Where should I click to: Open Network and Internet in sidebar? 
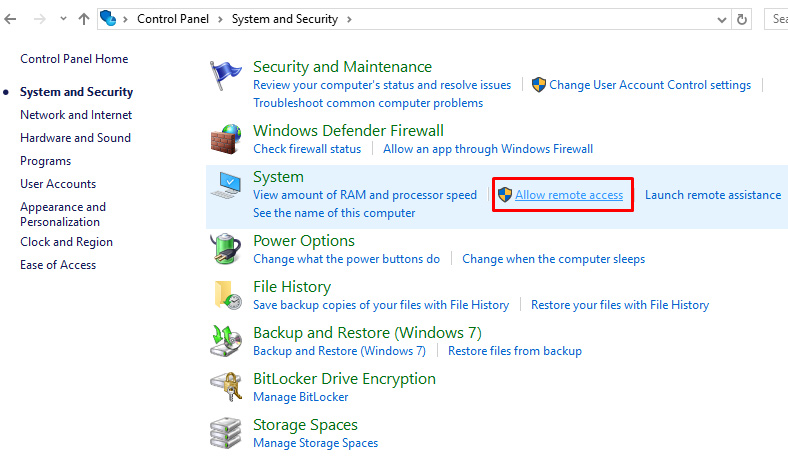point(76,115)
